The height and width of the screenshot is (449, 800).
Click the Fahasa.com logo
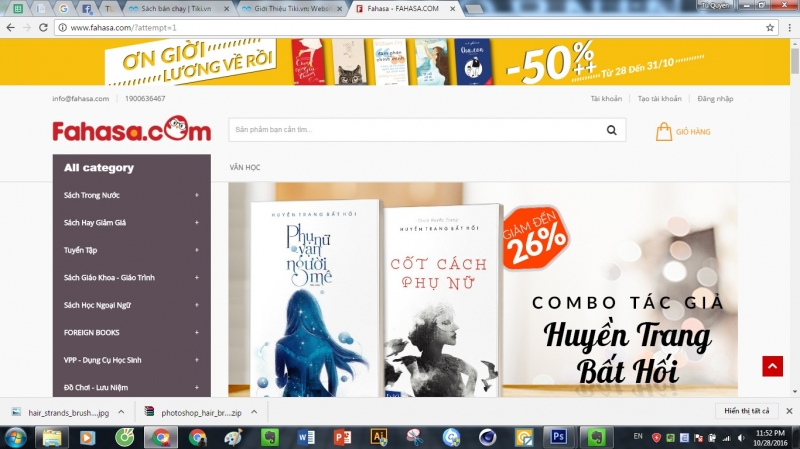pyautogui.click(x=132, y=129)
